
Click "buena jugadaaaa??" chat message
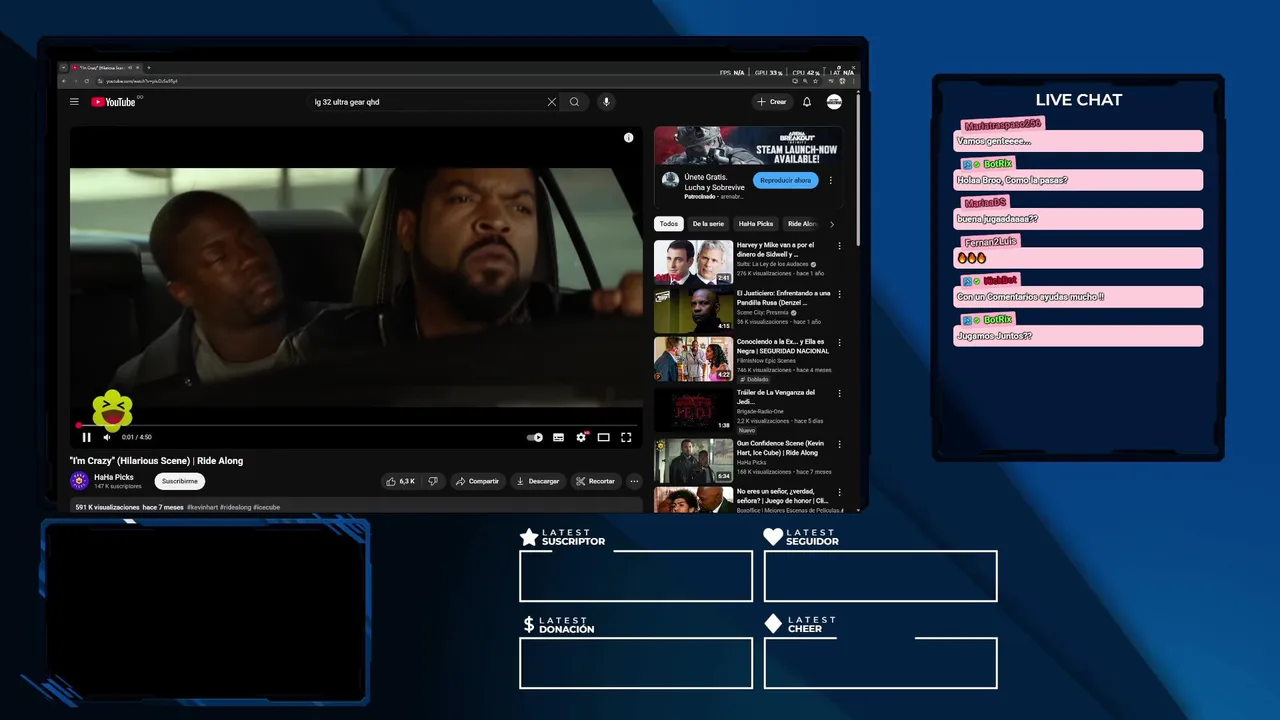point(1078,219)
